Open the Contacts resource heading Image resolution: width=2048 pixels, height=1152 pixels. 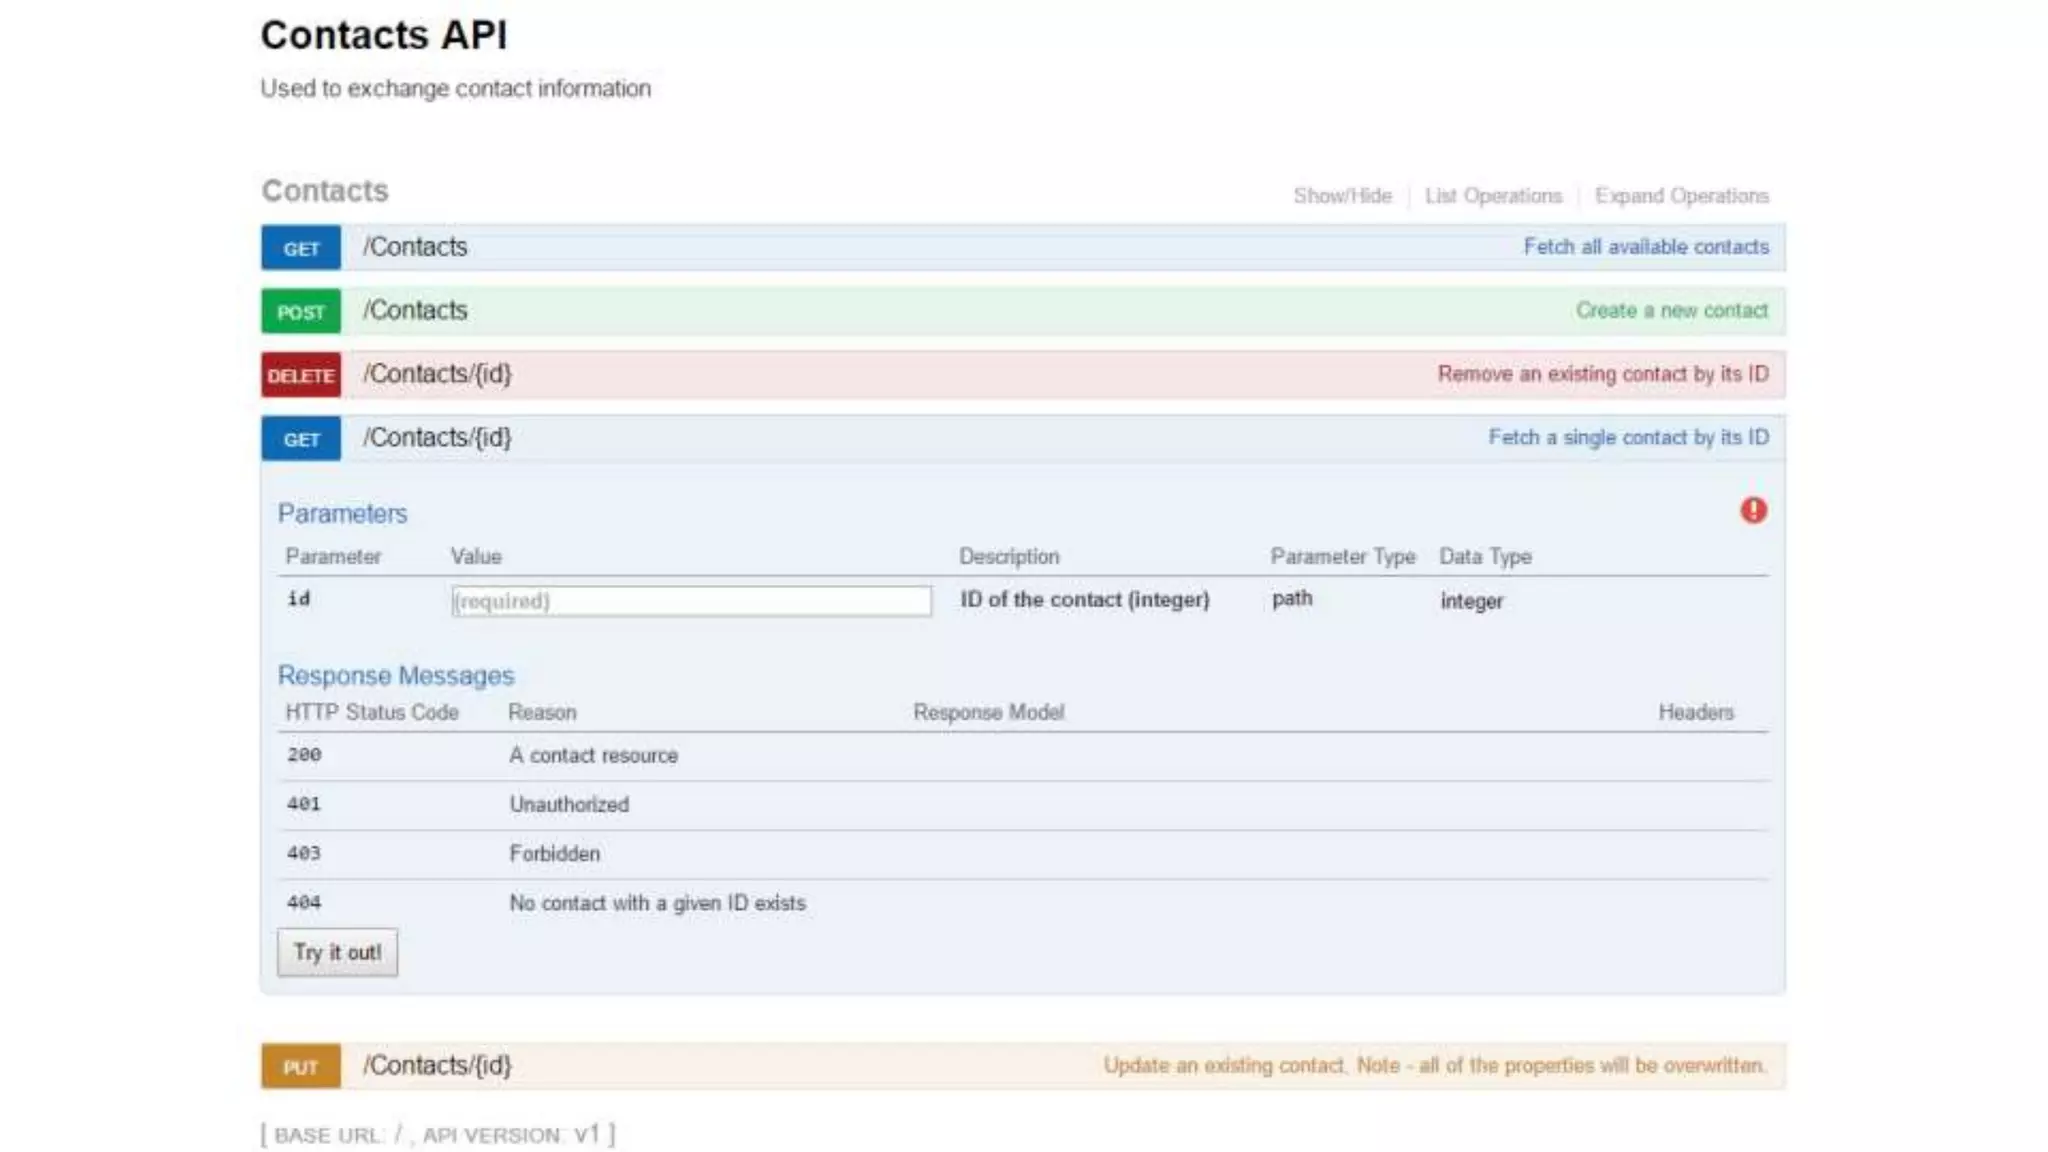(x=325, y=191)
